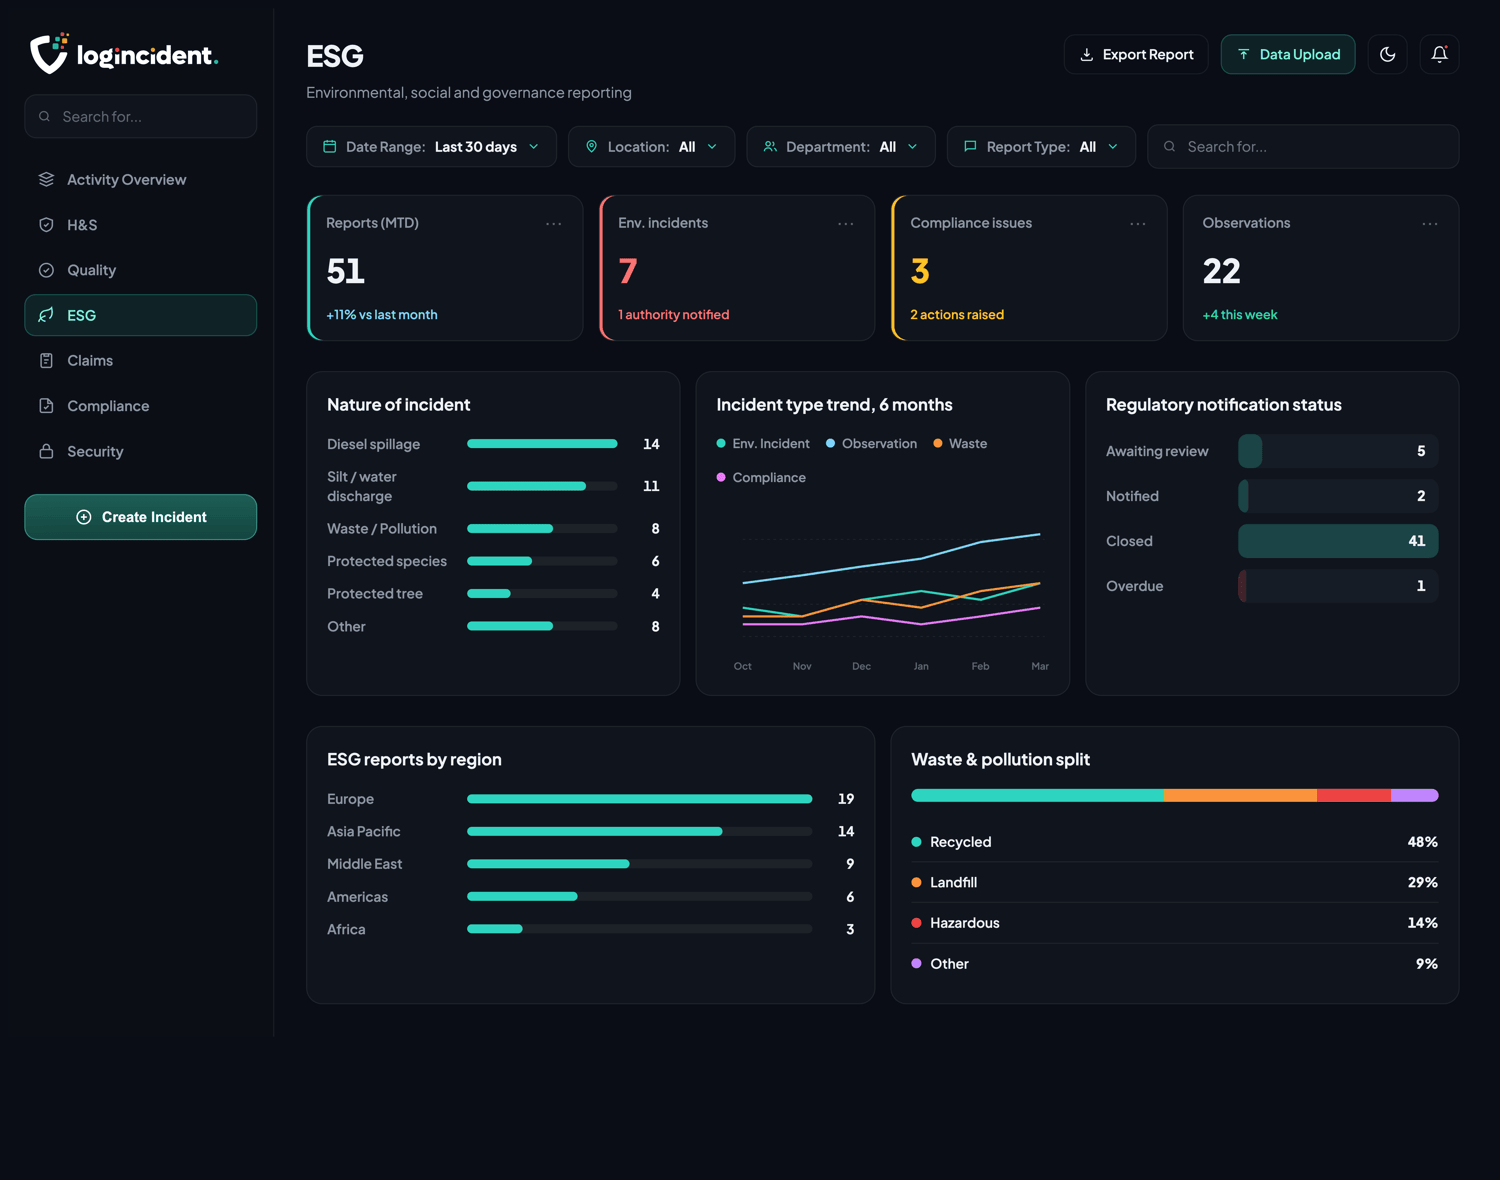Open Env. incidents card options menu
Image resolution: width=1500 pixels, height=1180 pixels.
846,224
